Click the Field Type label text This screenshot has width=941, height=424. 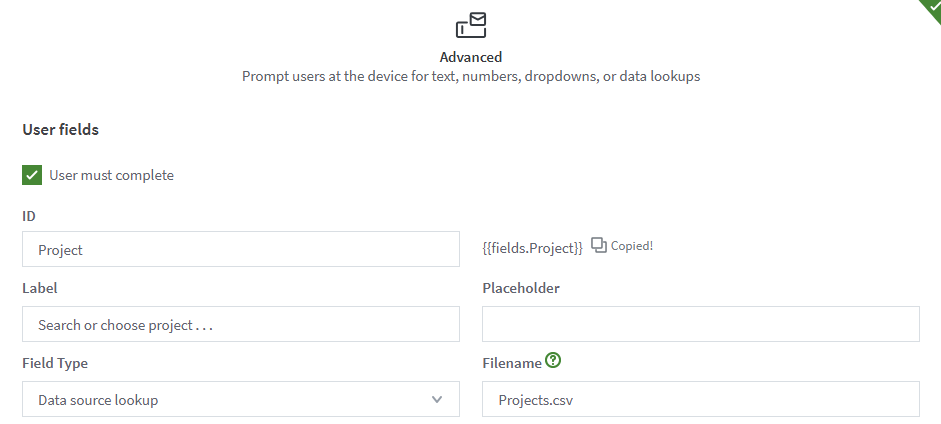pyautogui.click(x=55, y=363)
